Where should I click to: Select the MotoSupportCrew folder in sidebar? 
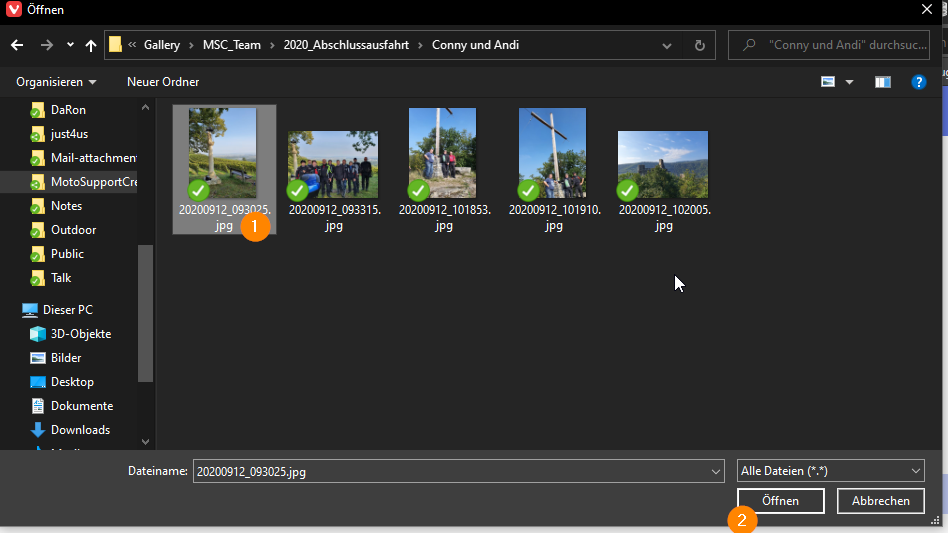[x=83, y=182]
